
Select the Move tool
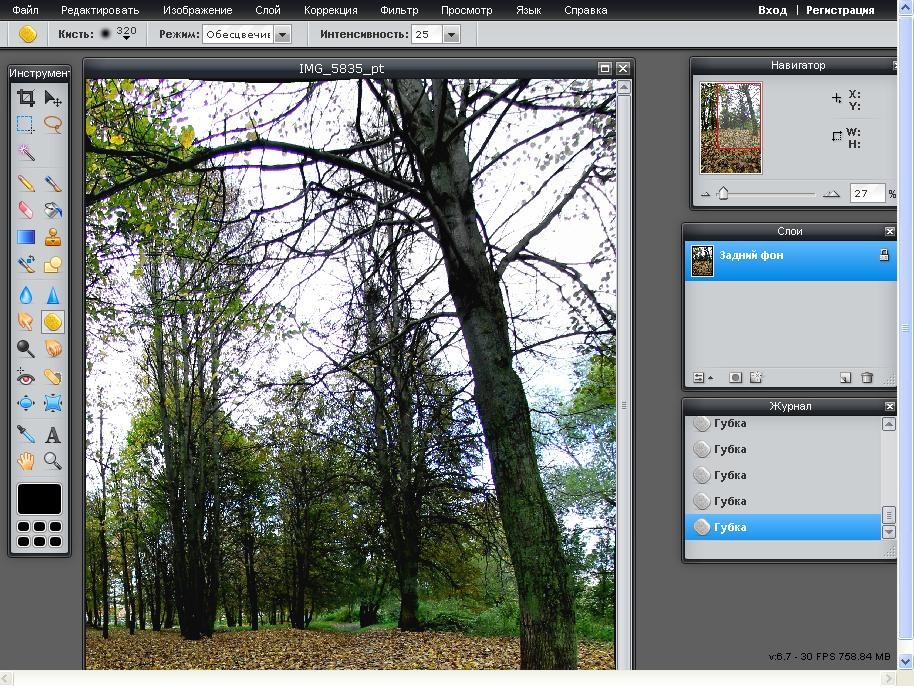(52, 97)
